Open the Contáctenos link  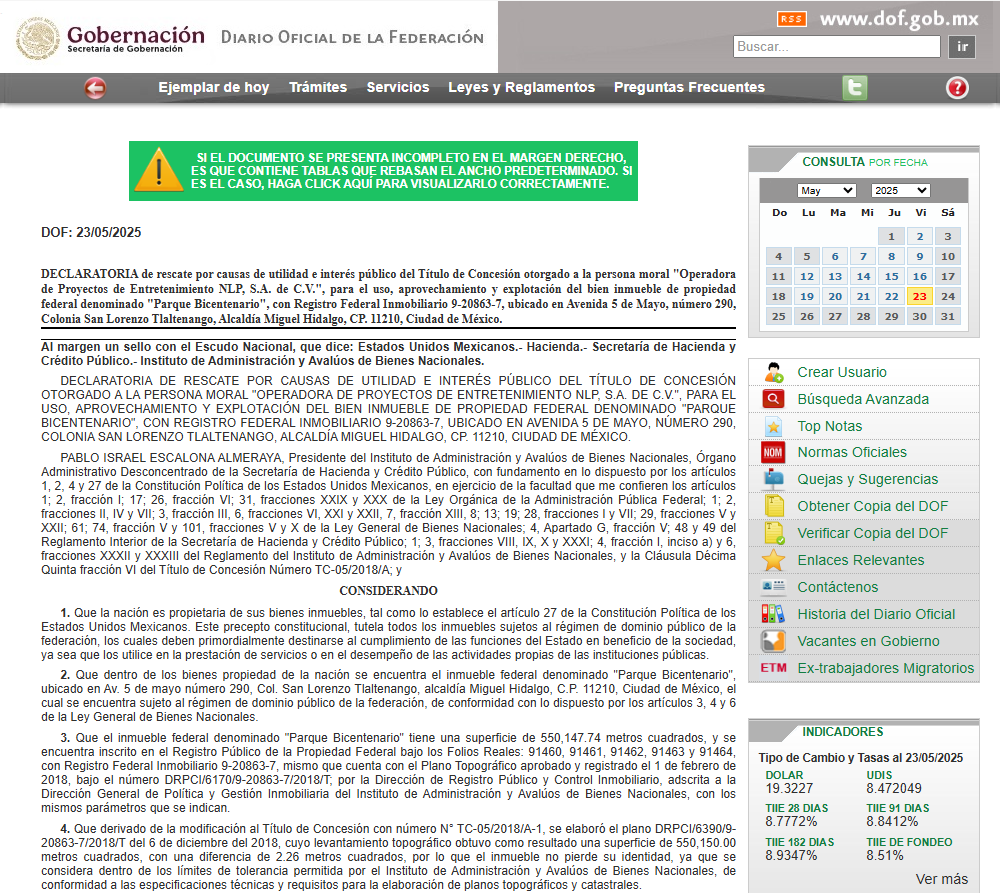837,587
